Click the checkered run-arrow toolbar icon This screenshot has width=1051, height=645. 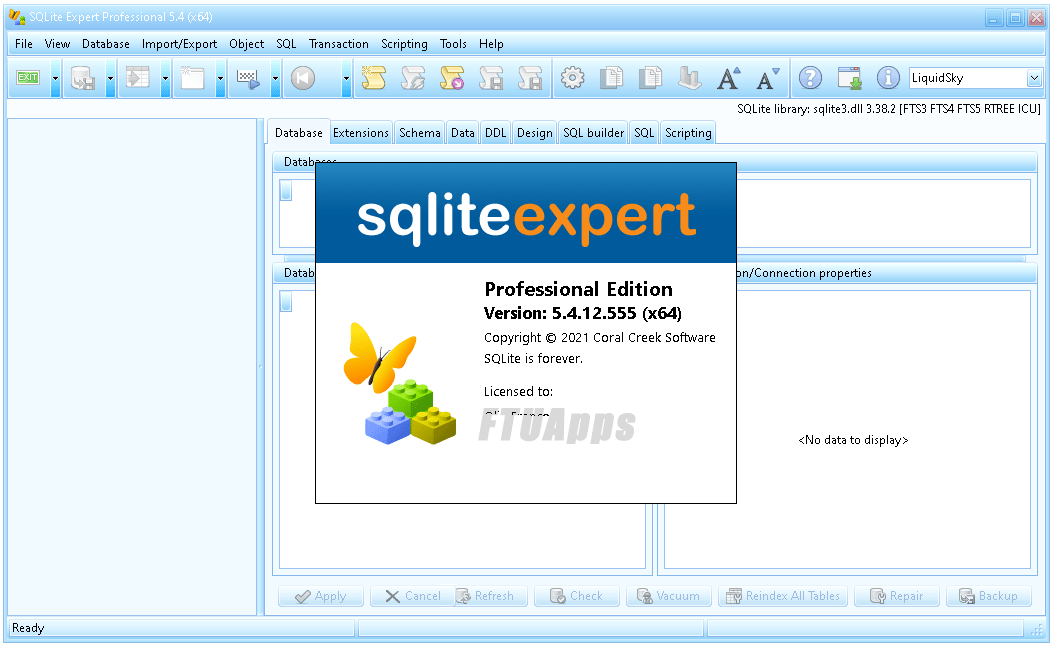248,78
